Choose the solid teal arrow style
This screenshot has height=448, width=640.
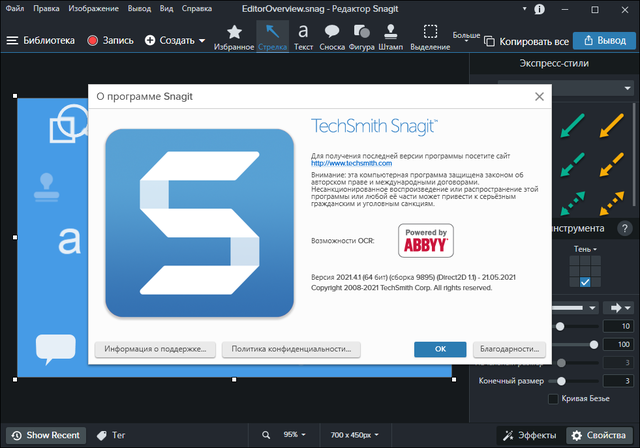pyautogui.click(x=573, y=125)
